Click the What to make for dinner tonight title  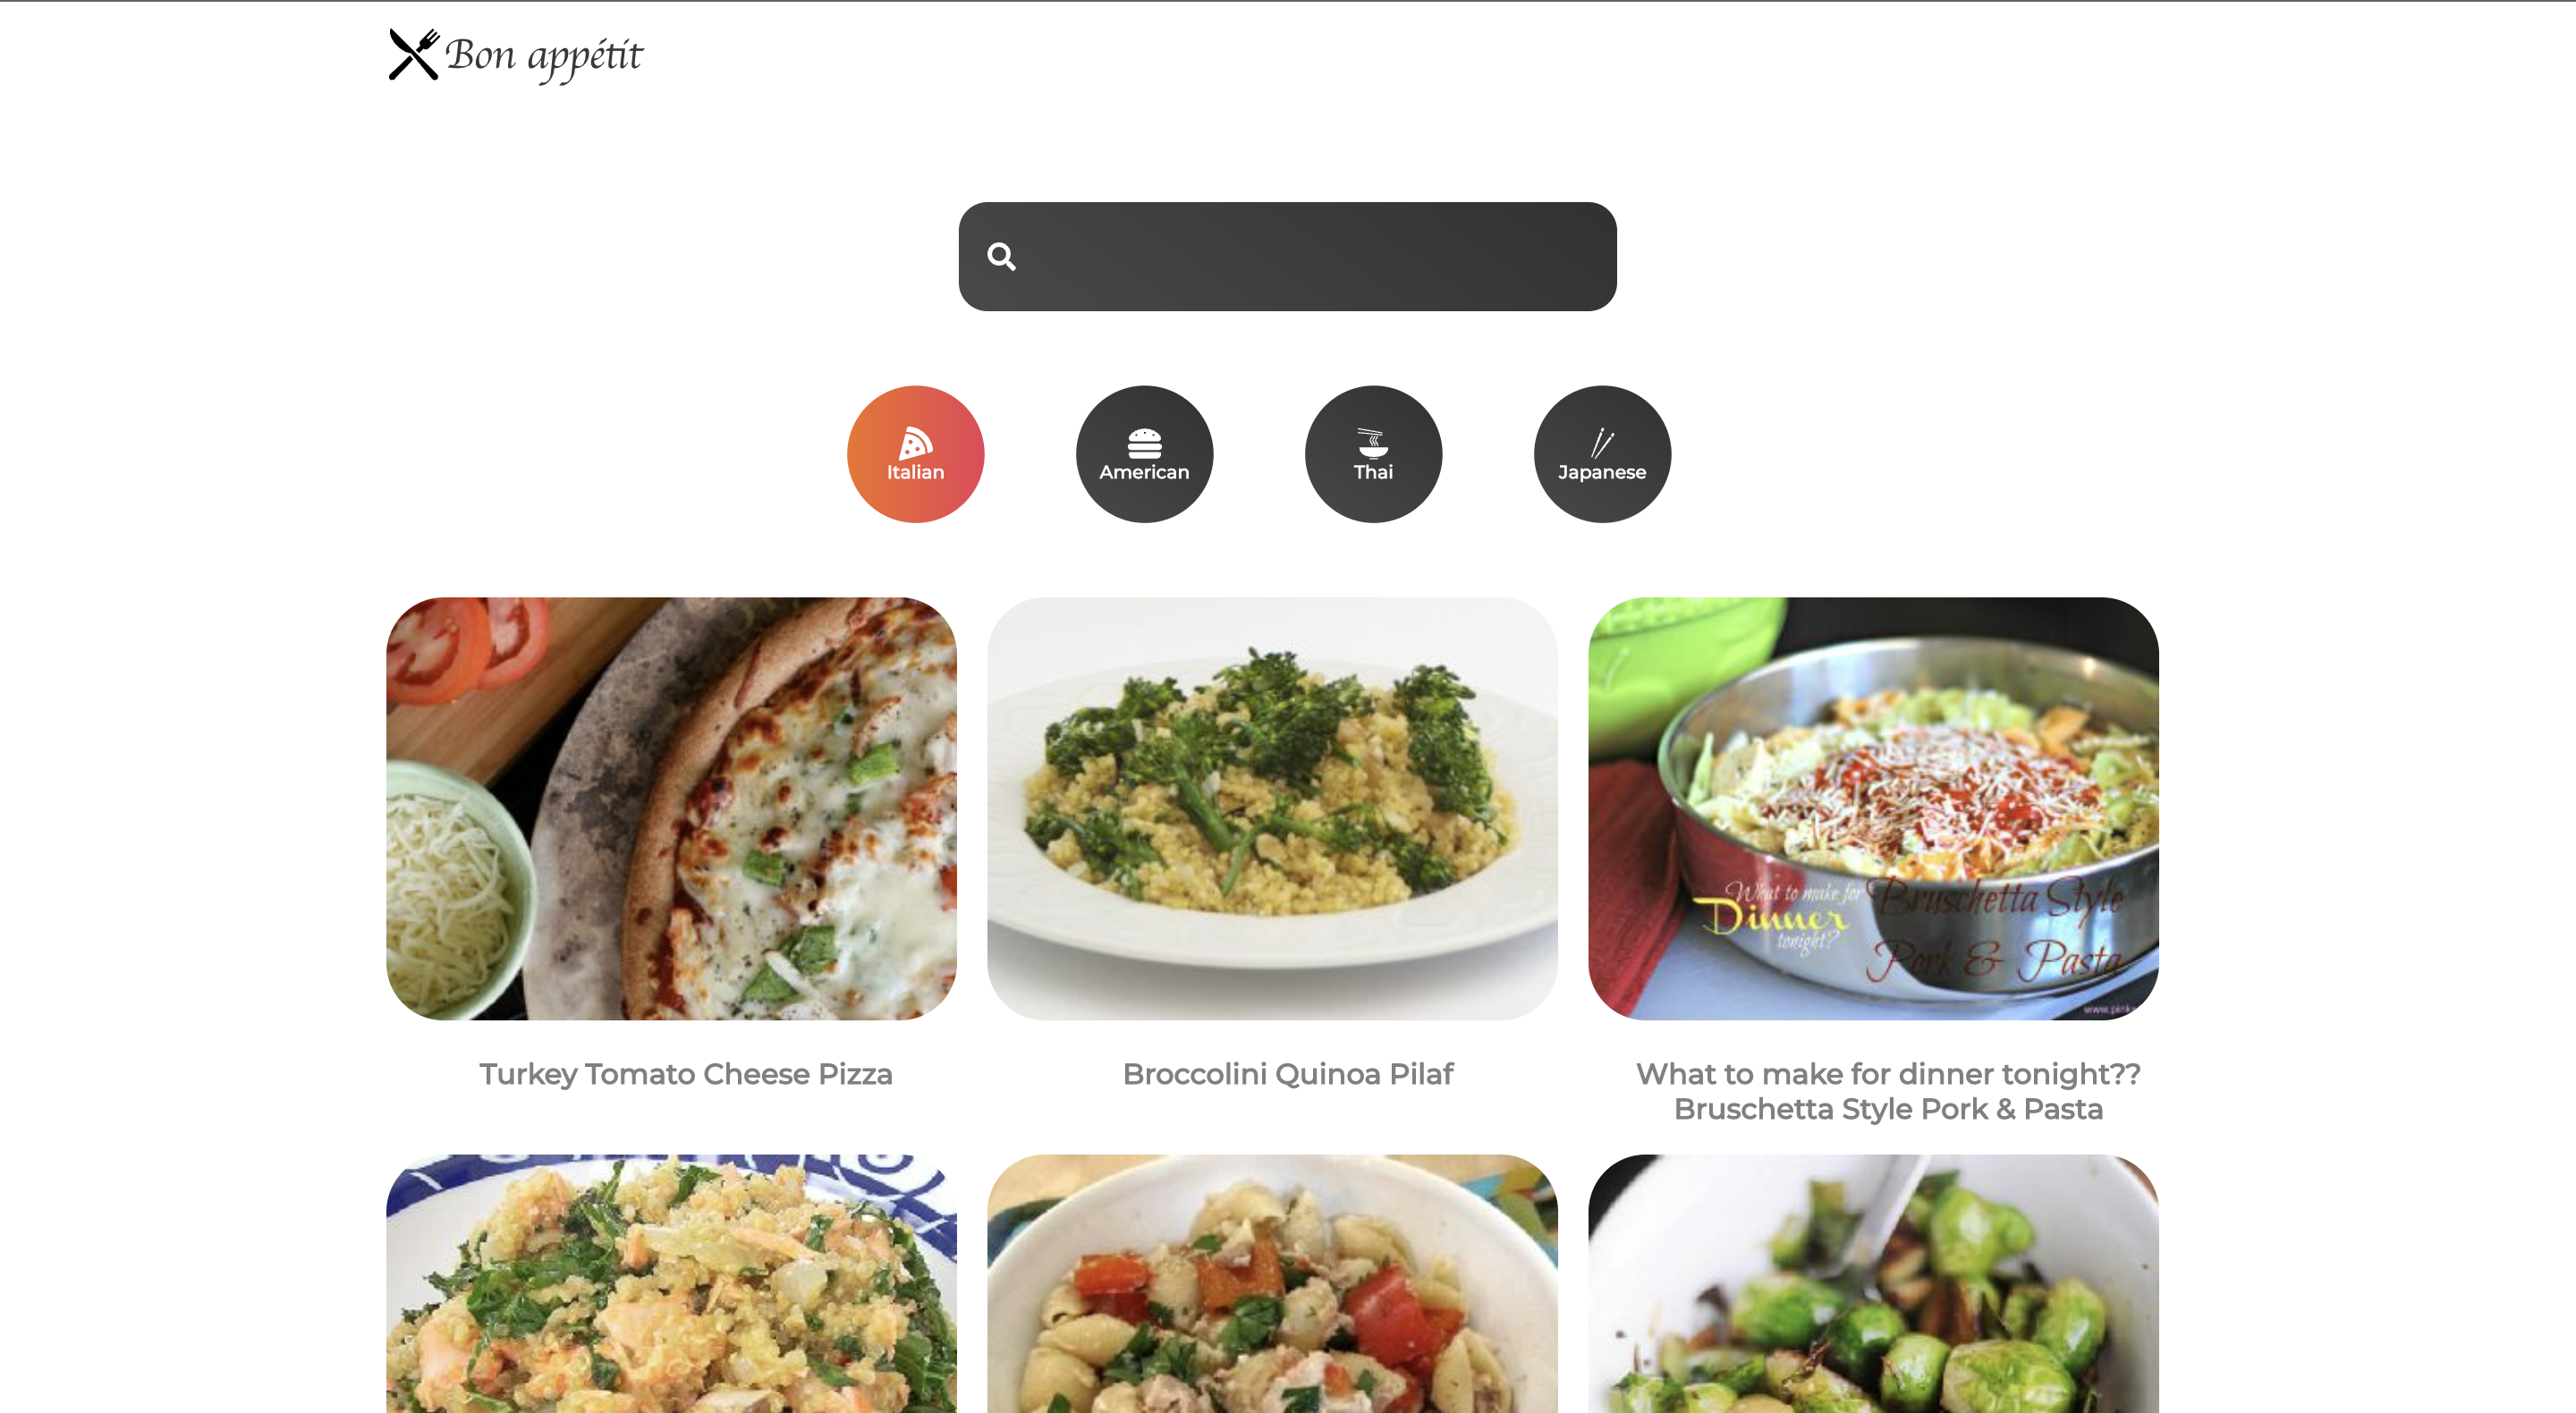click(x=1888, y=1091)
